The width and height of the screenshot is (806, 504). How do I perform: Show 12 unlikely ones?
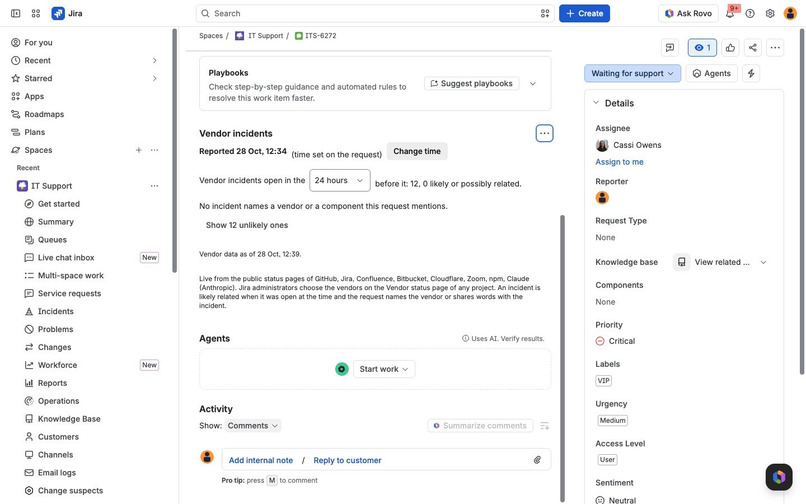(247, 225)
